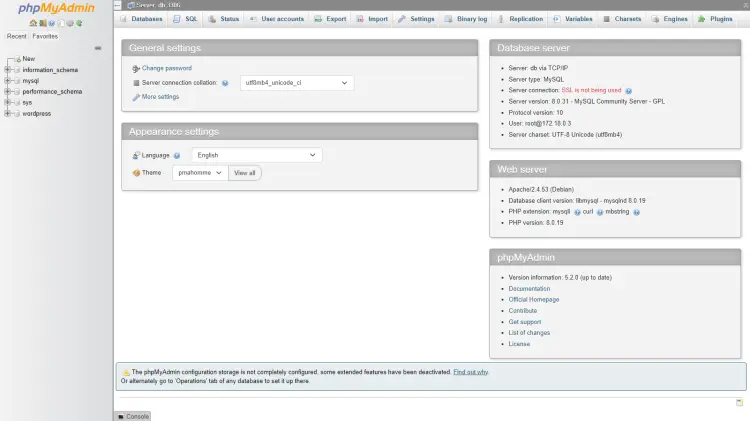The width and height of the screenshot is (750, 421).
Task: Open the Plugins tab
Action: click(x=716, y=19)
